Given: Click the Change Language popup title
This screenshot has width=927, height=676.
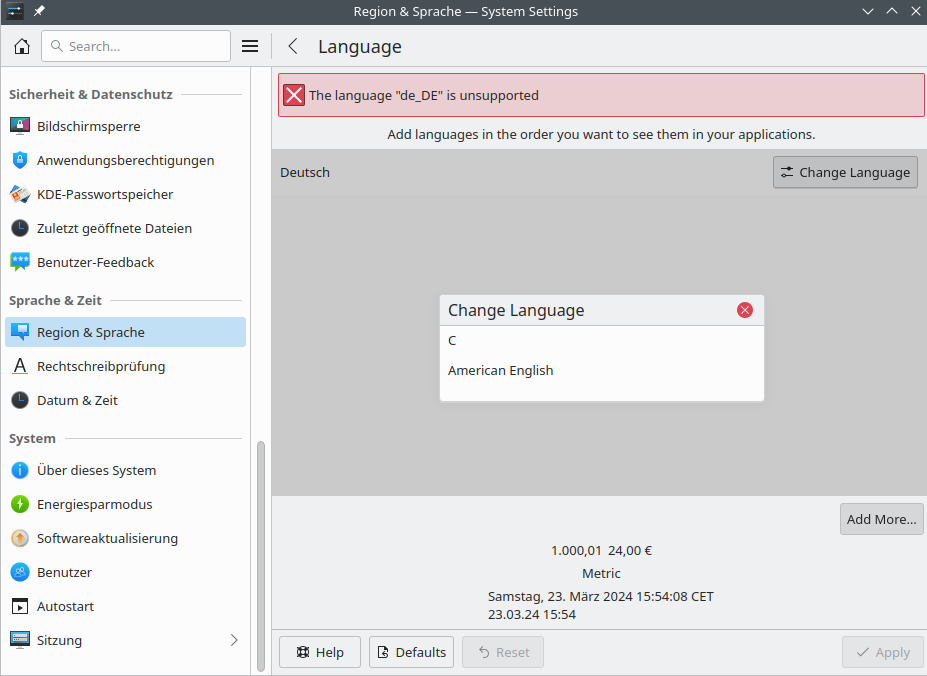Looking at the screenshot, I should (516, 310).
